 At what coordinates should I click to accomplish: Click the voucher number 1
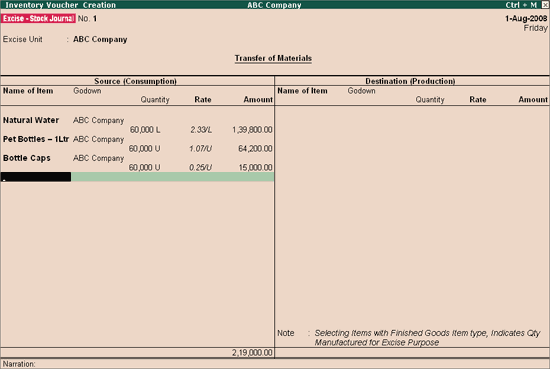[95, 19]
